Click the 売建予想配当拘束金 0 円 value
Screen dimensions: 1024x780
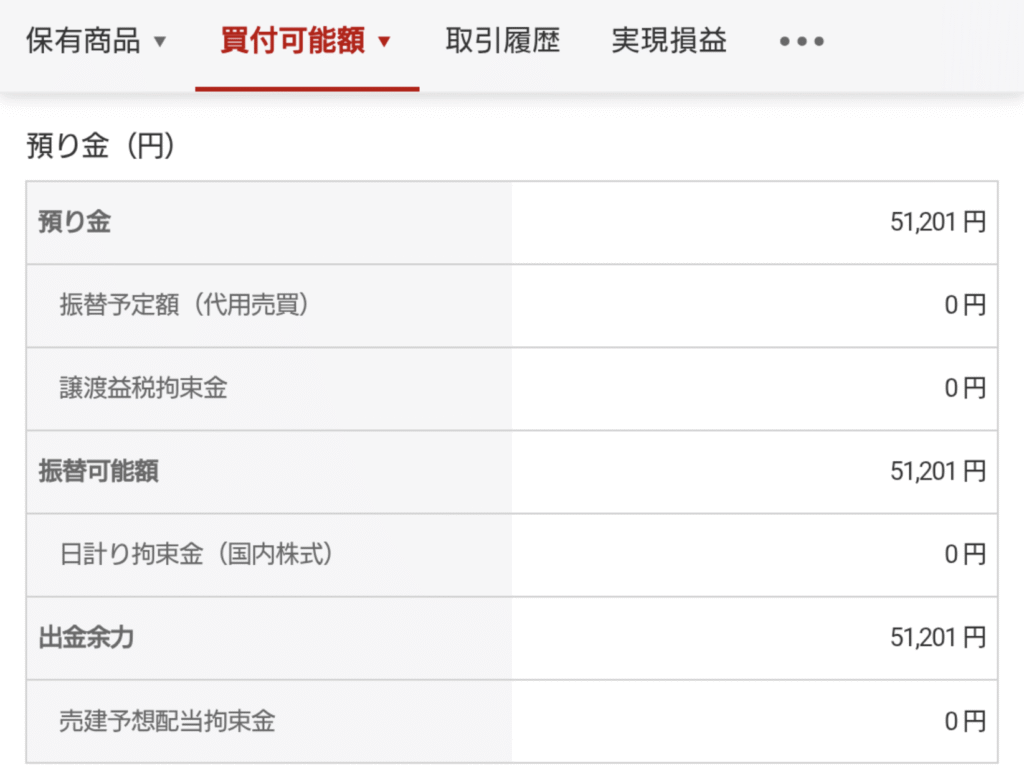point(965,721)
